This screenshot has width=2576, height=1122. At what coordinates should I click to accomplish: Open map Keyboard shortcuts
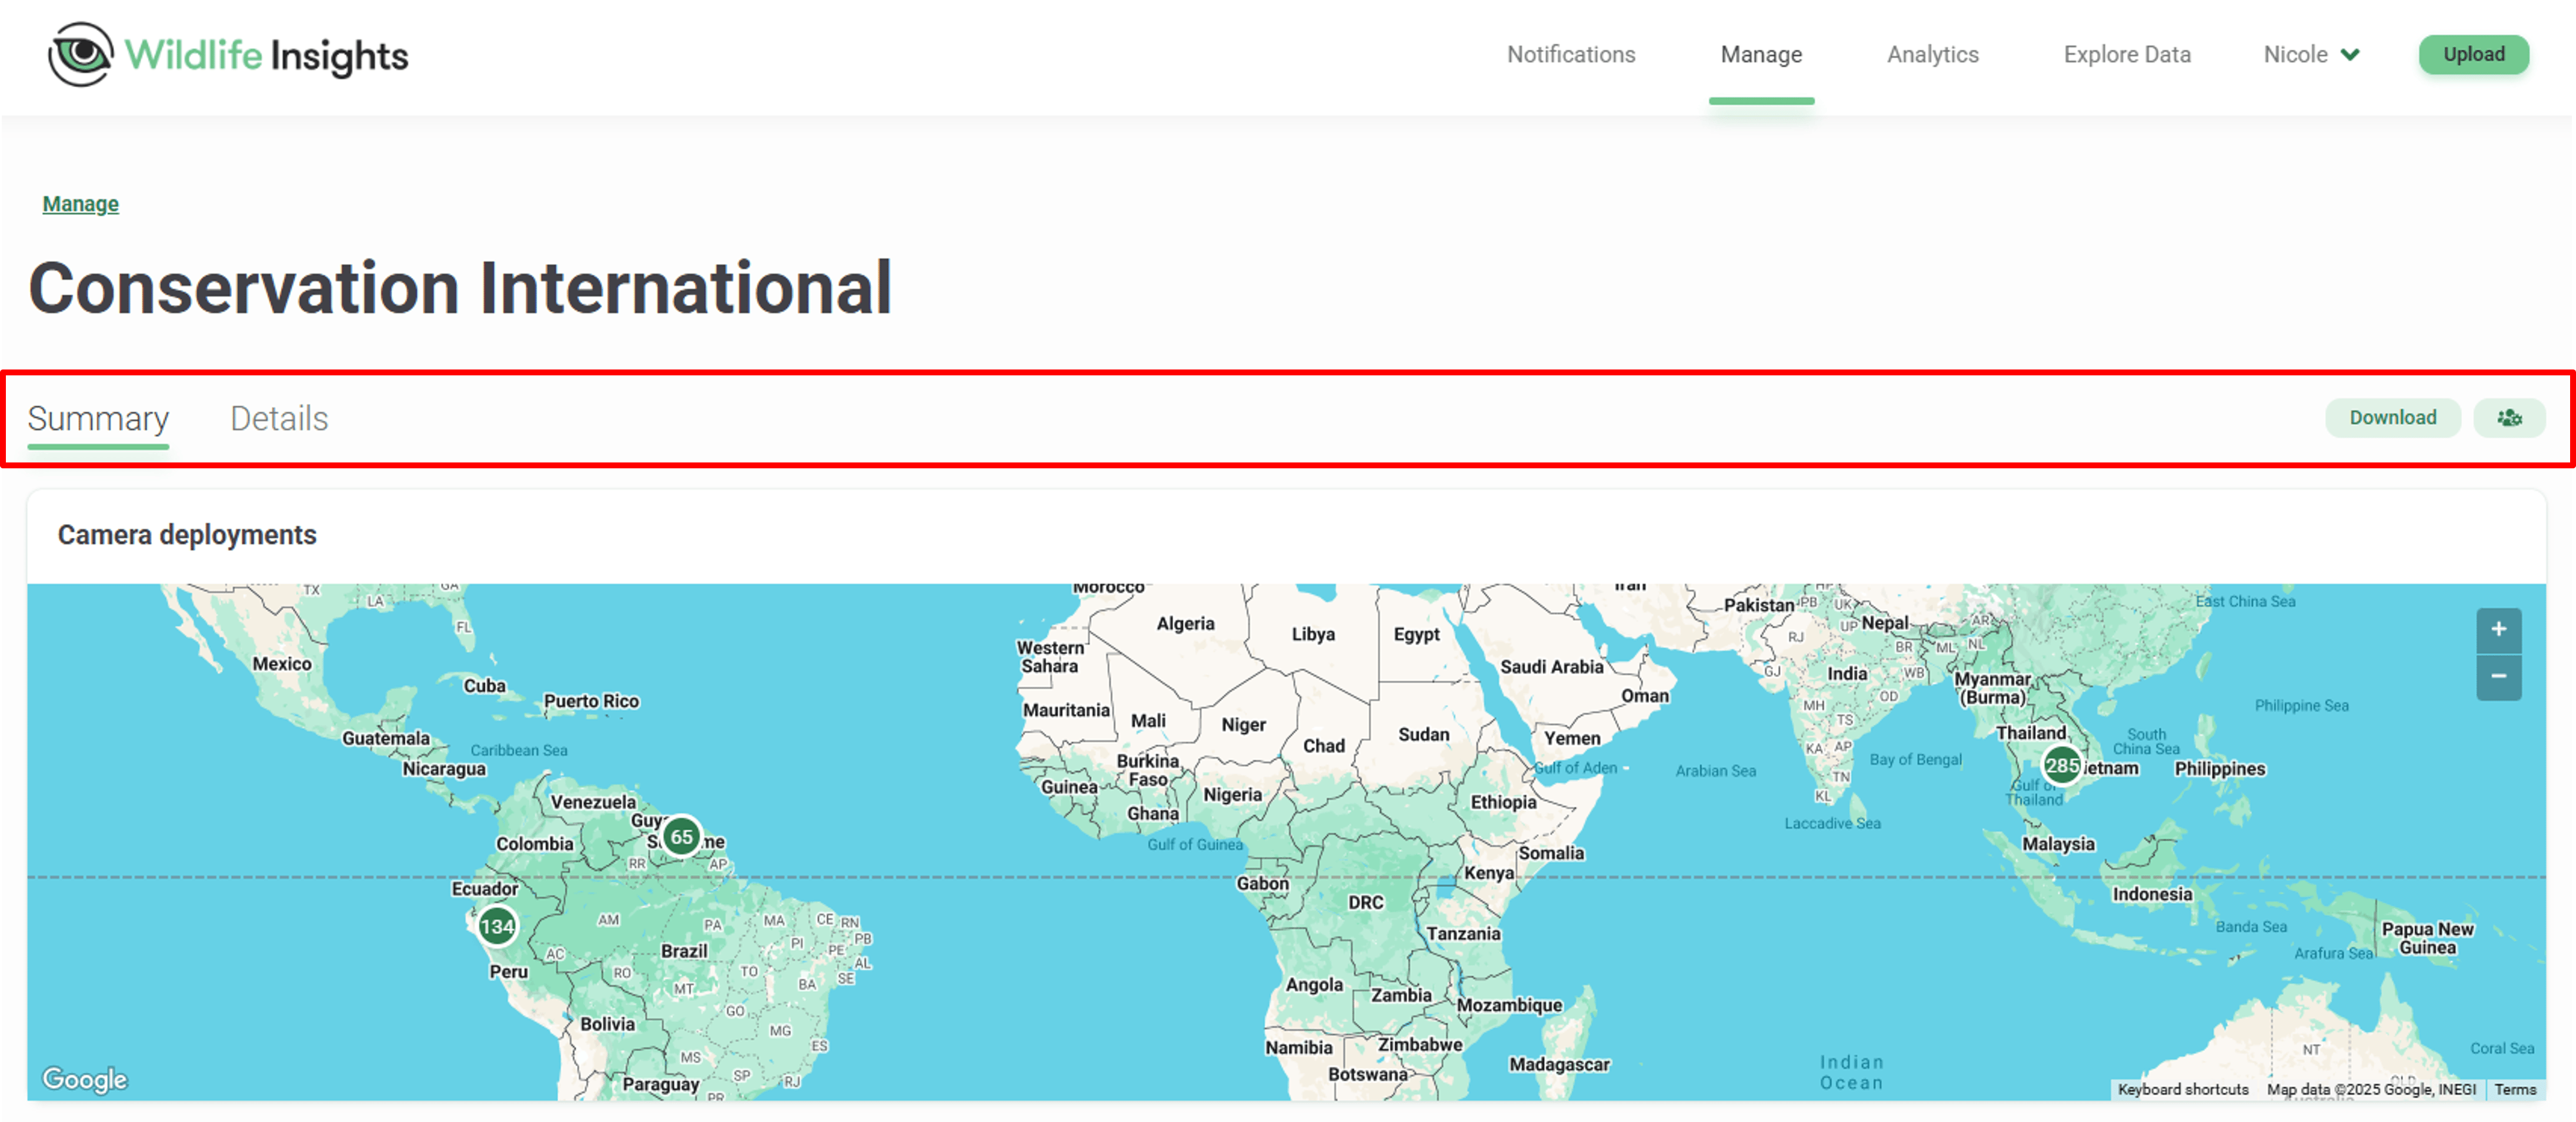point(2182,1090)
